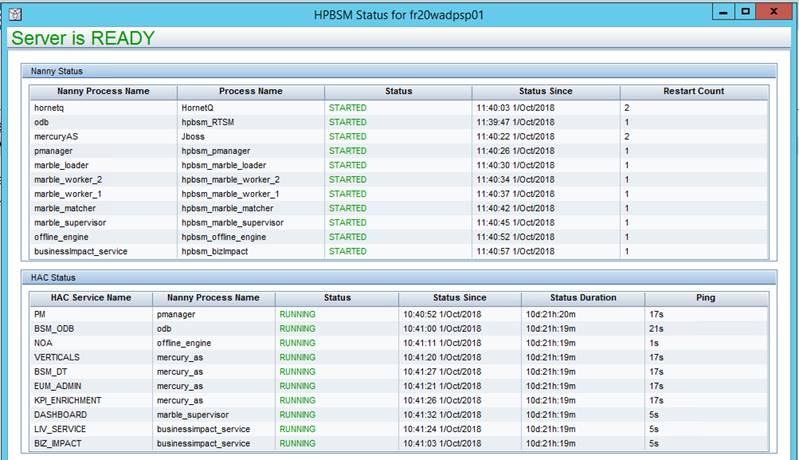Click the Status column header in HAC Status
The height and width of the screenshot is (460, 799).
point(337,297)
